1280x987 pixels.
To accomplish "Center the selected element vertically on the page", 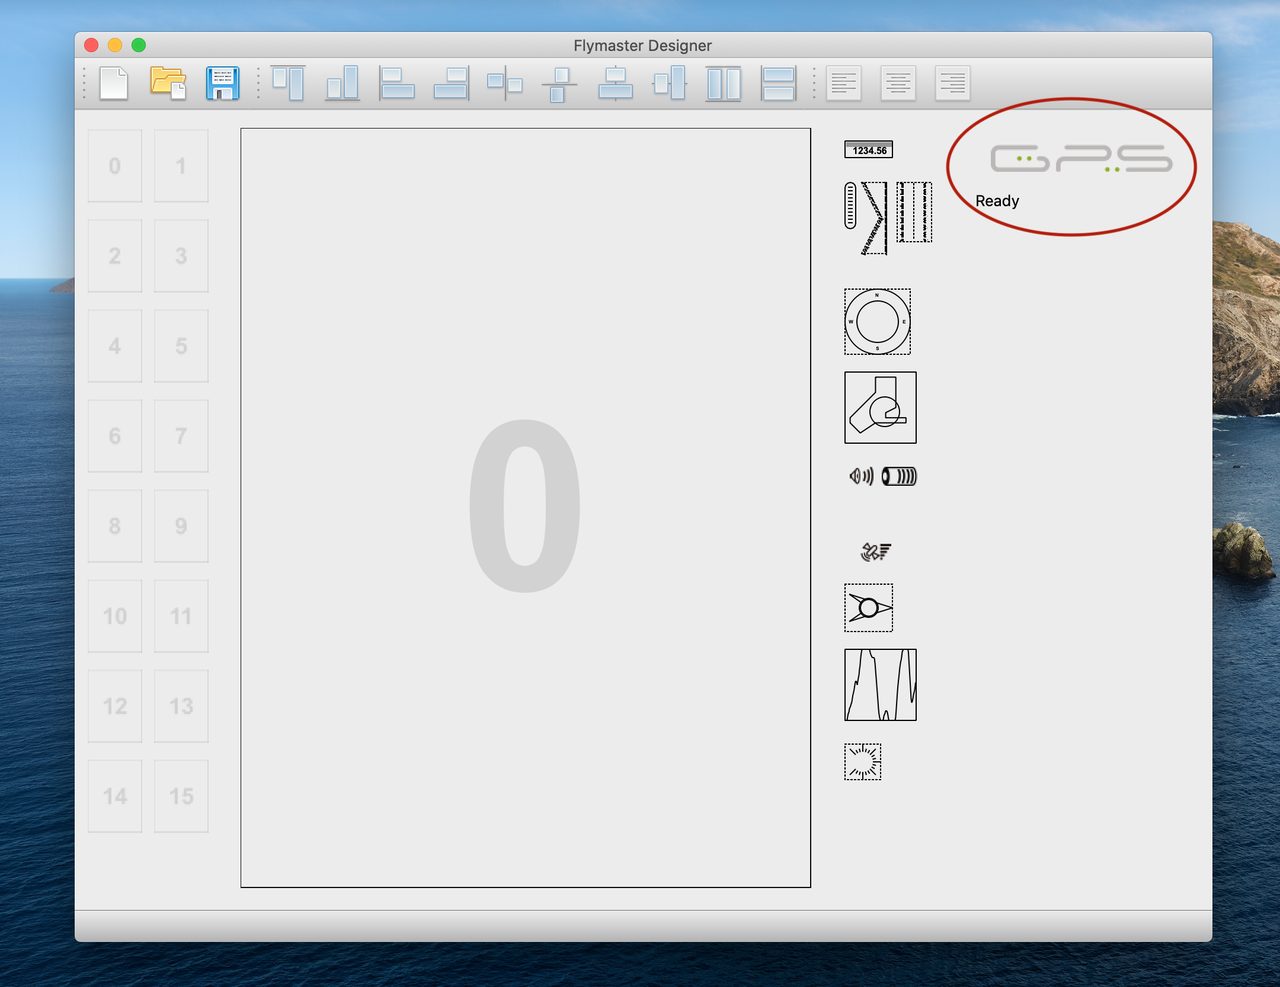I will click(x=669, y=83).
